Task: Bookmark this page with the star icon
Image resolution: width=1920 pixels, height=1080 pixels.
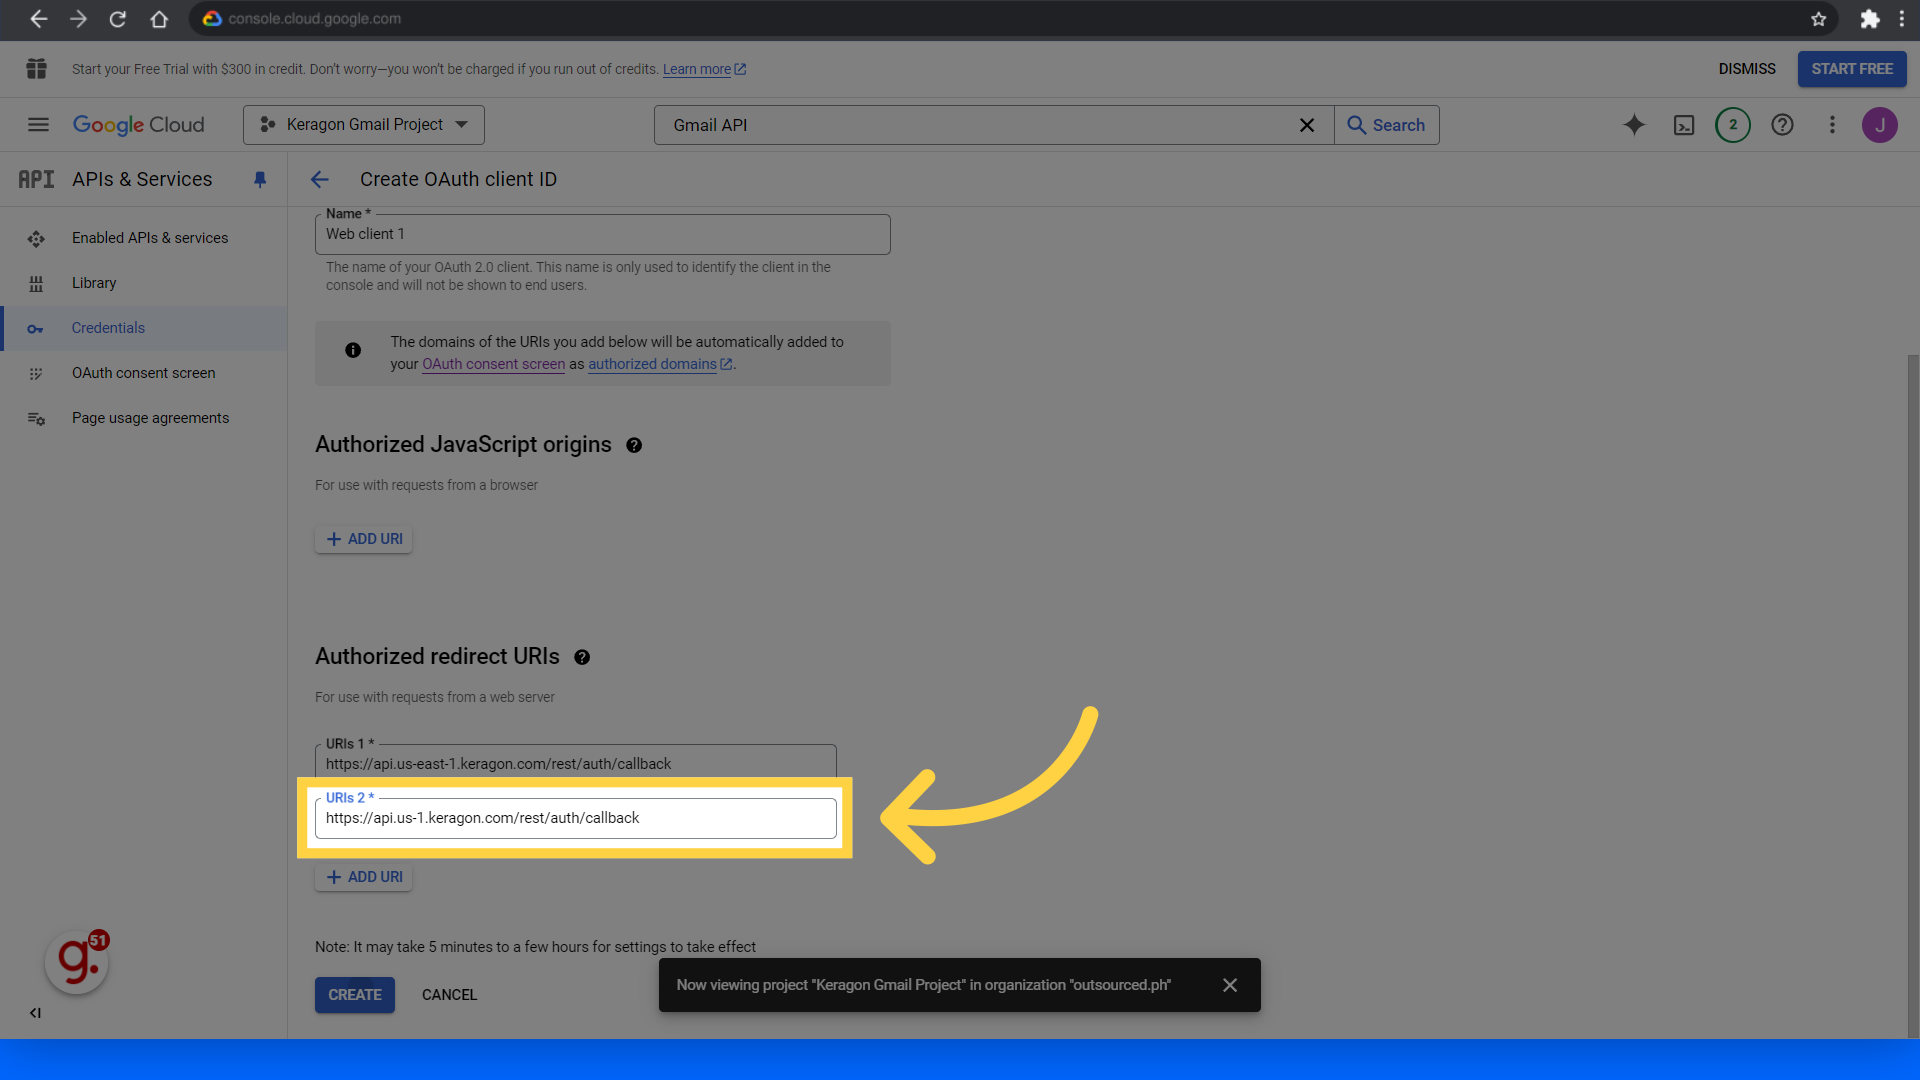Action: pos(1819,19)
